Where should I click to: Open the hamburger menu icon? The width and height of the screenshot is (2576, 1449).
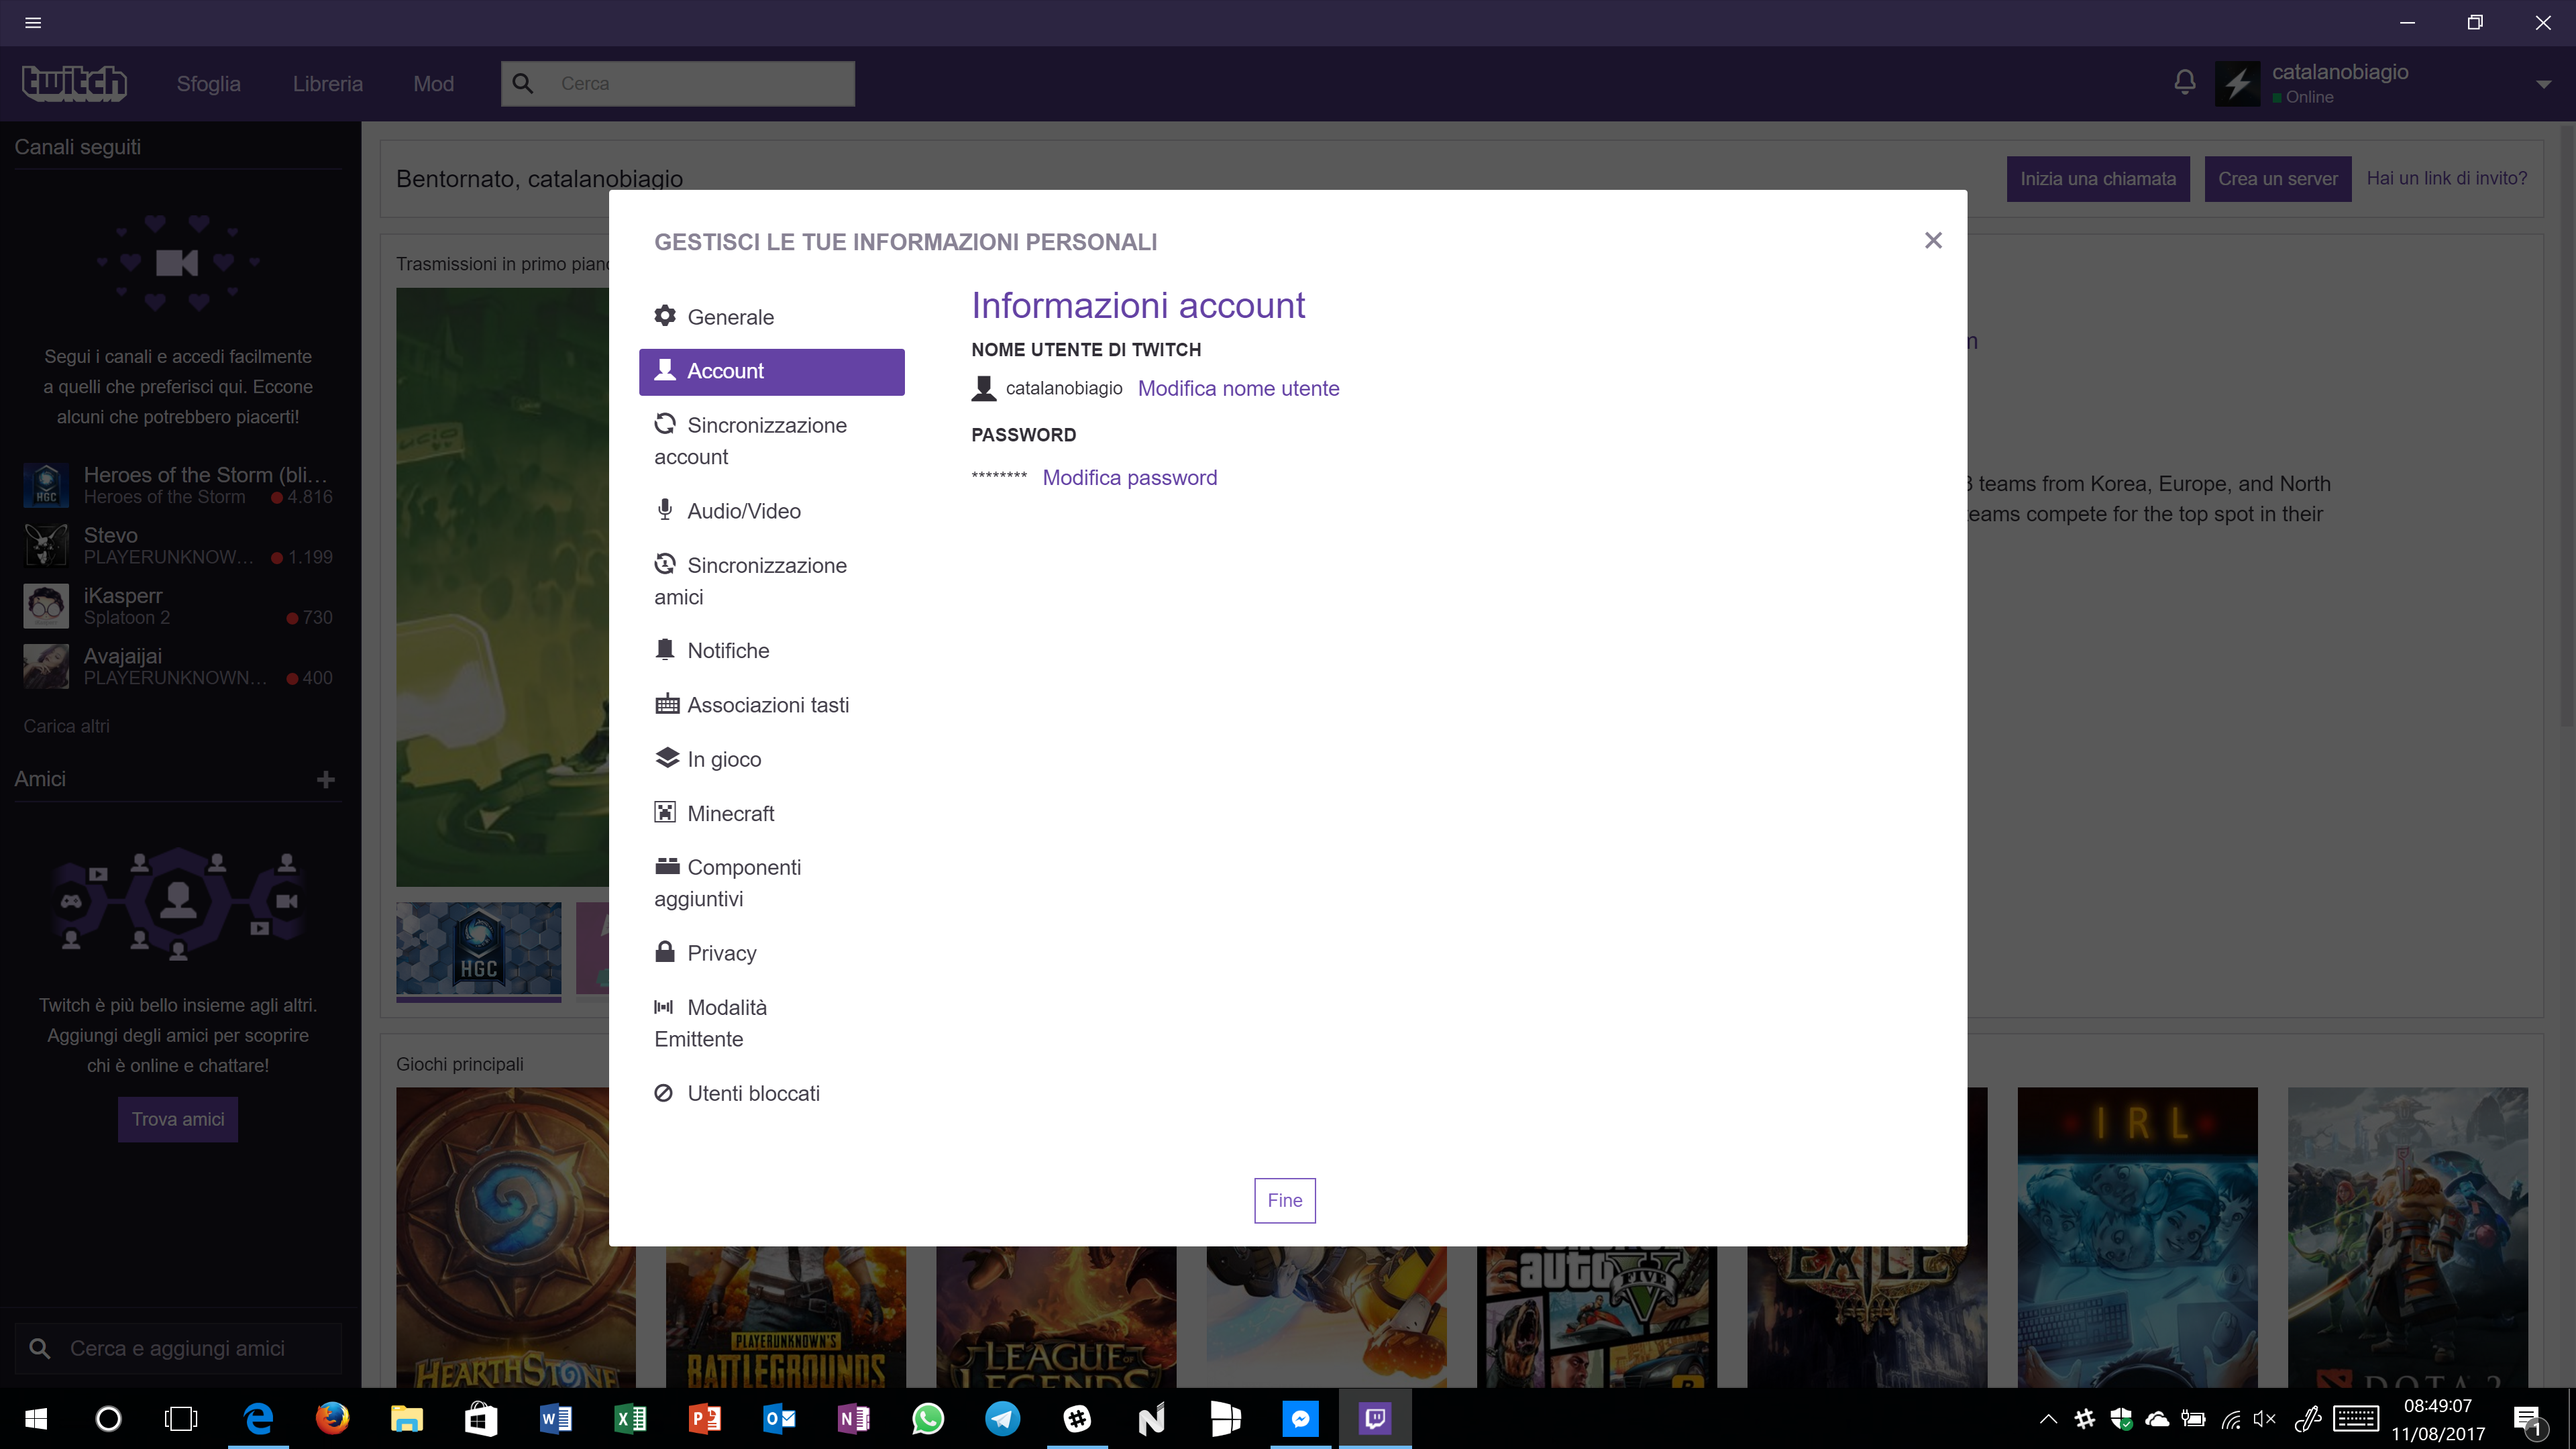[33, 22]
